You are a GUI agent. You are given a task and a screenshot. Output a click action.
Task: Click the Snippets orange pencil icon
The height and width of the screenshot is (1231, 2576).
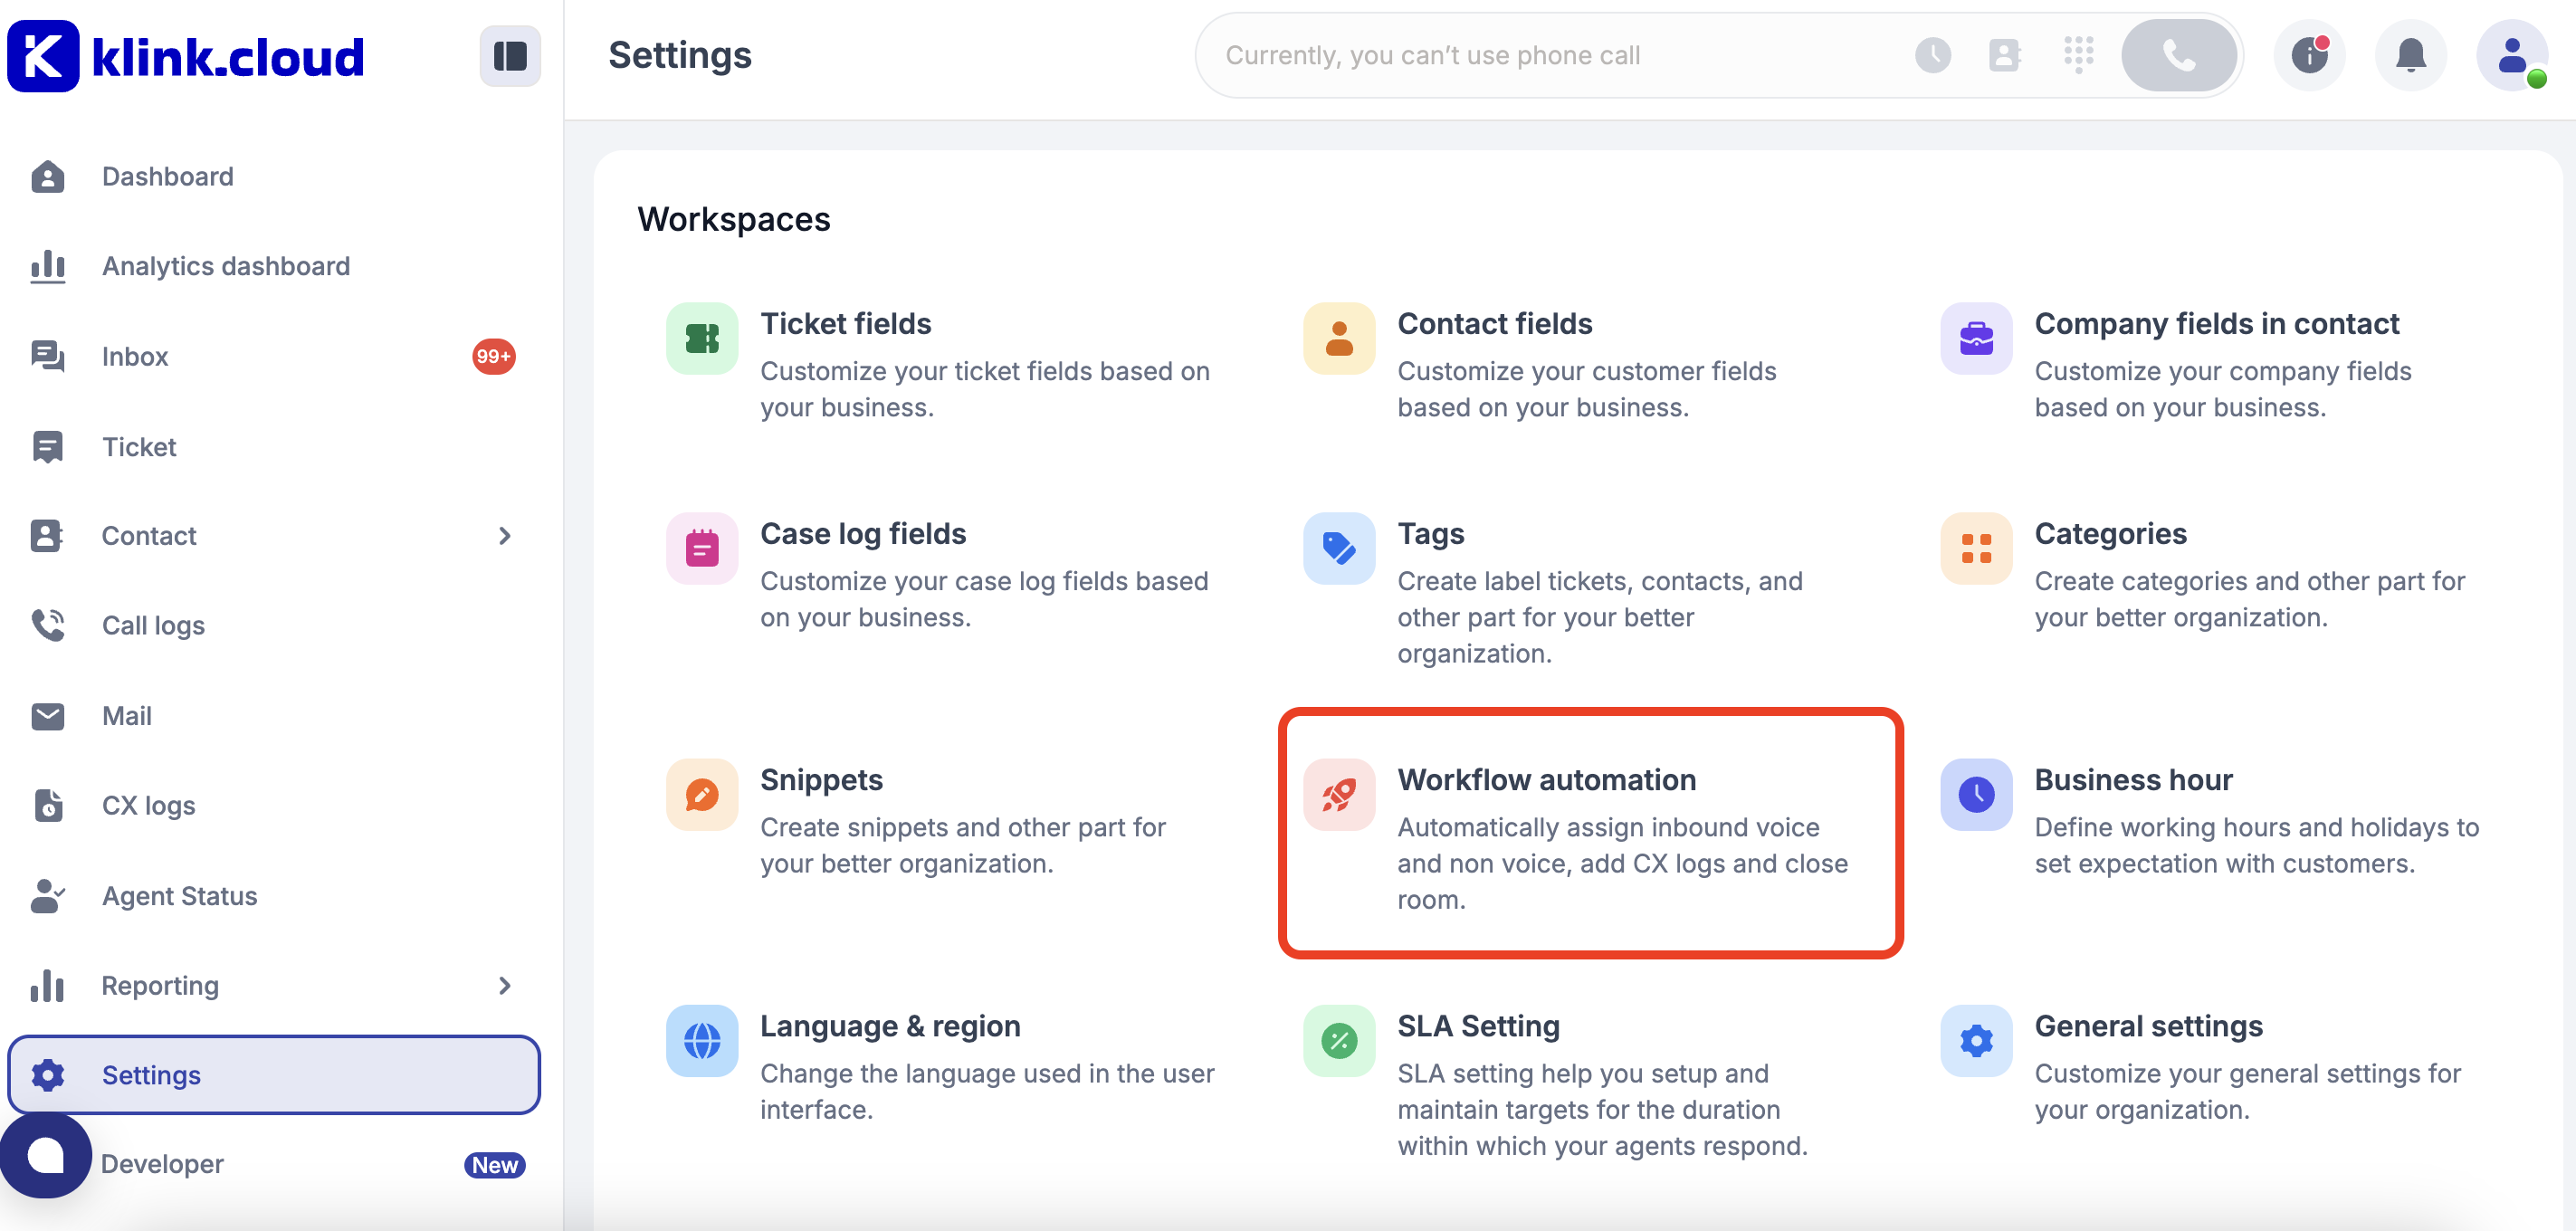tap(702, 795)
